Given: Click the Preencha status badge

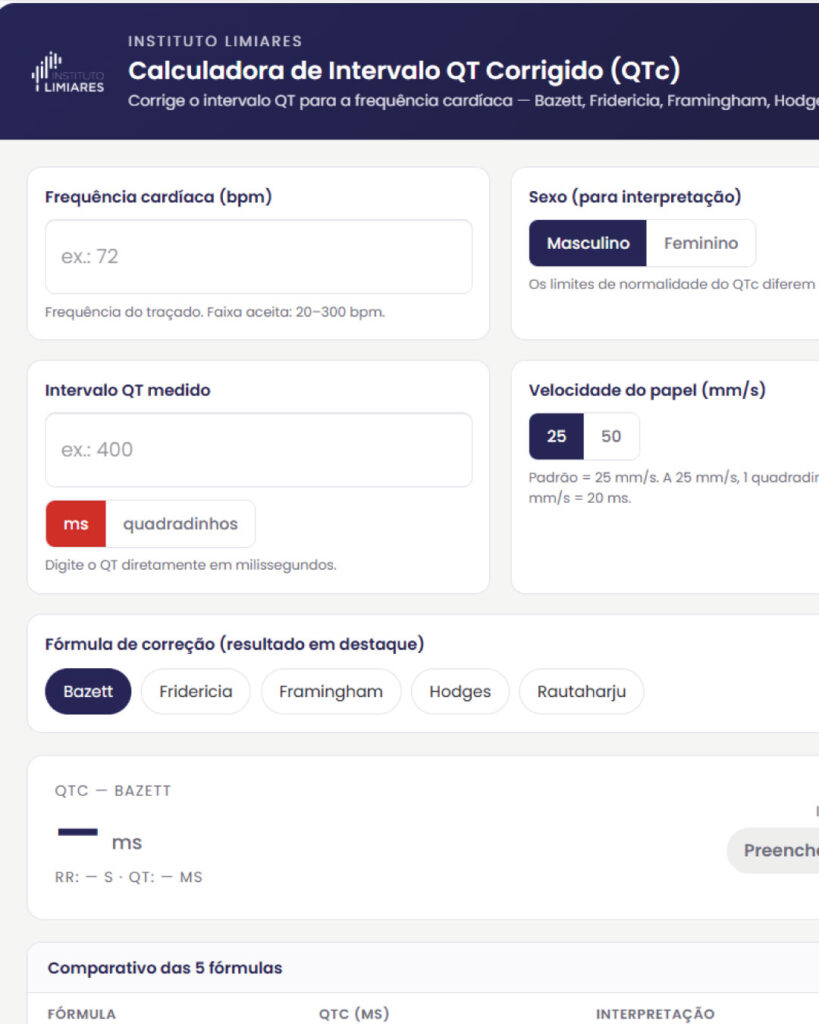Looking at the screenshot, I should pos(773,850).
